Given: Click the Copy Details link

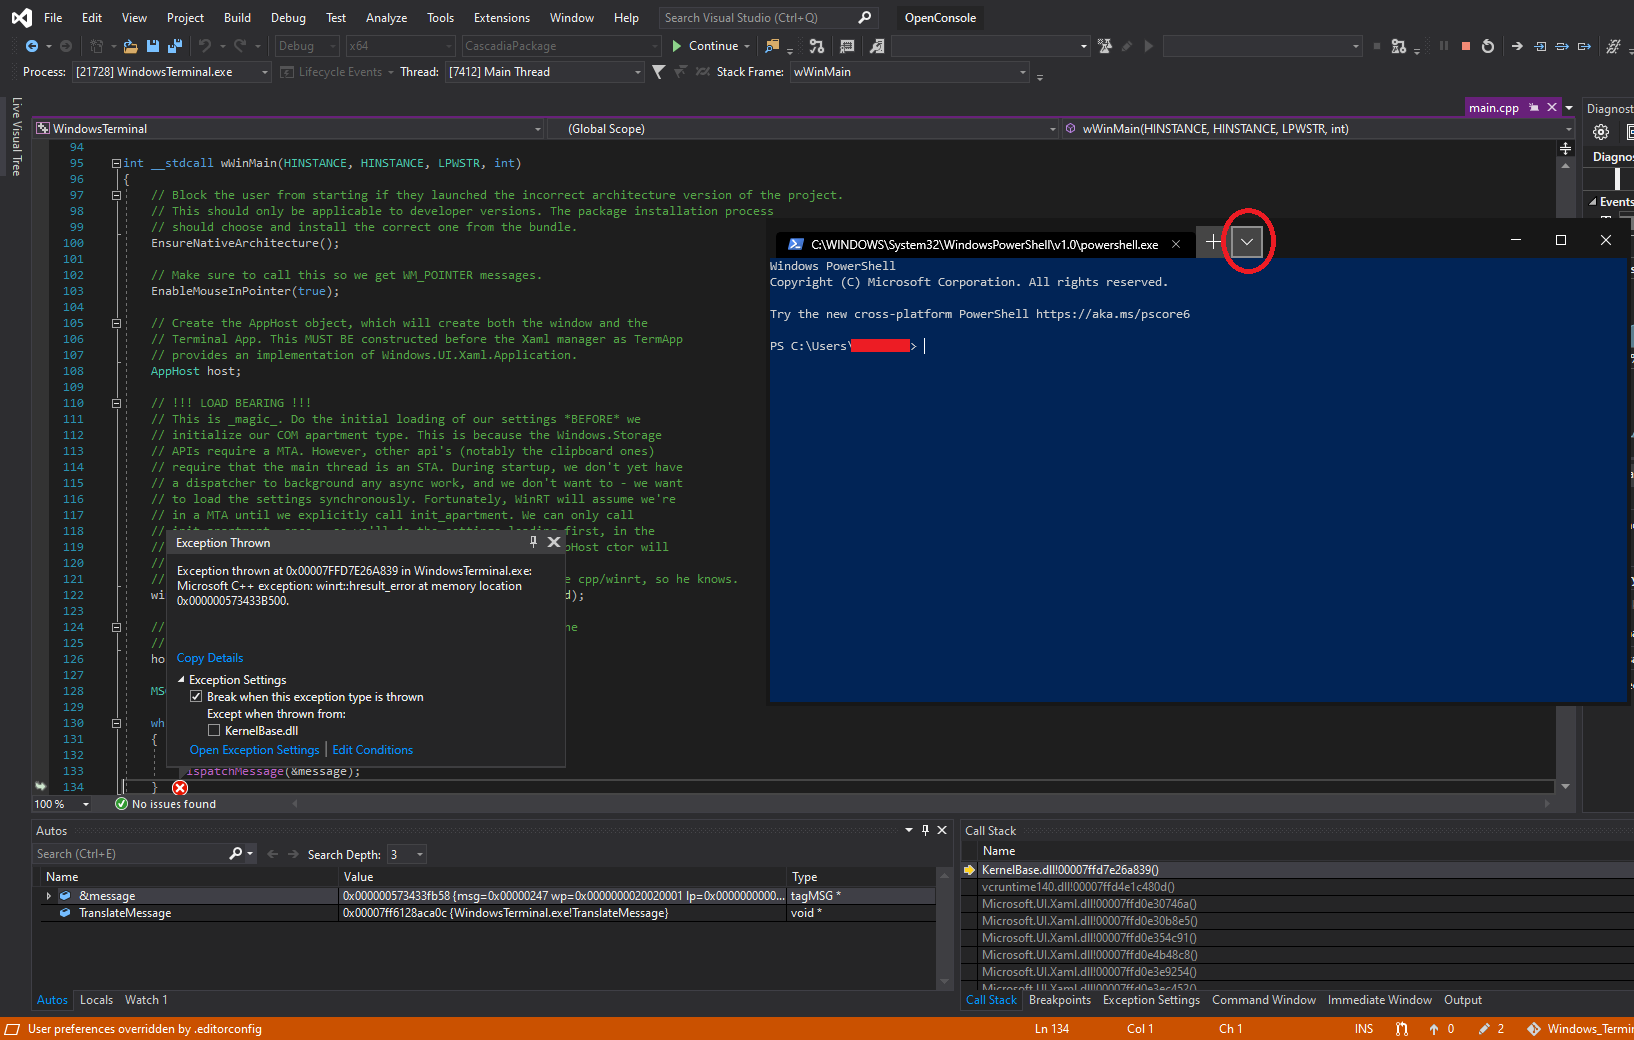Looking at the screenshot, I should (209, 657).
